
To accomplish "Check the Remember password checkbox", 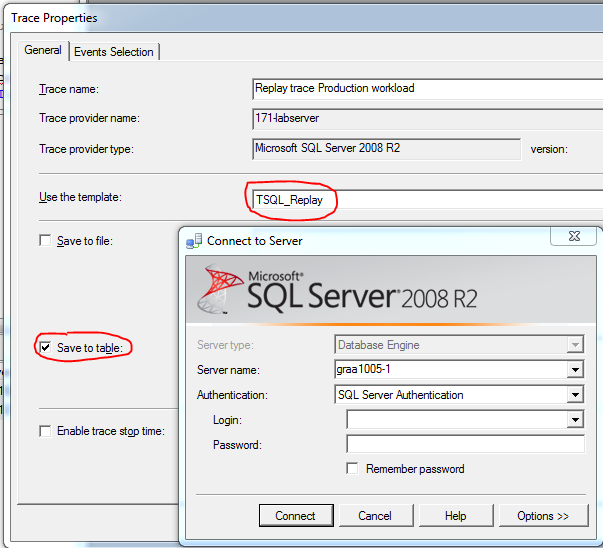I will (352, 468).
